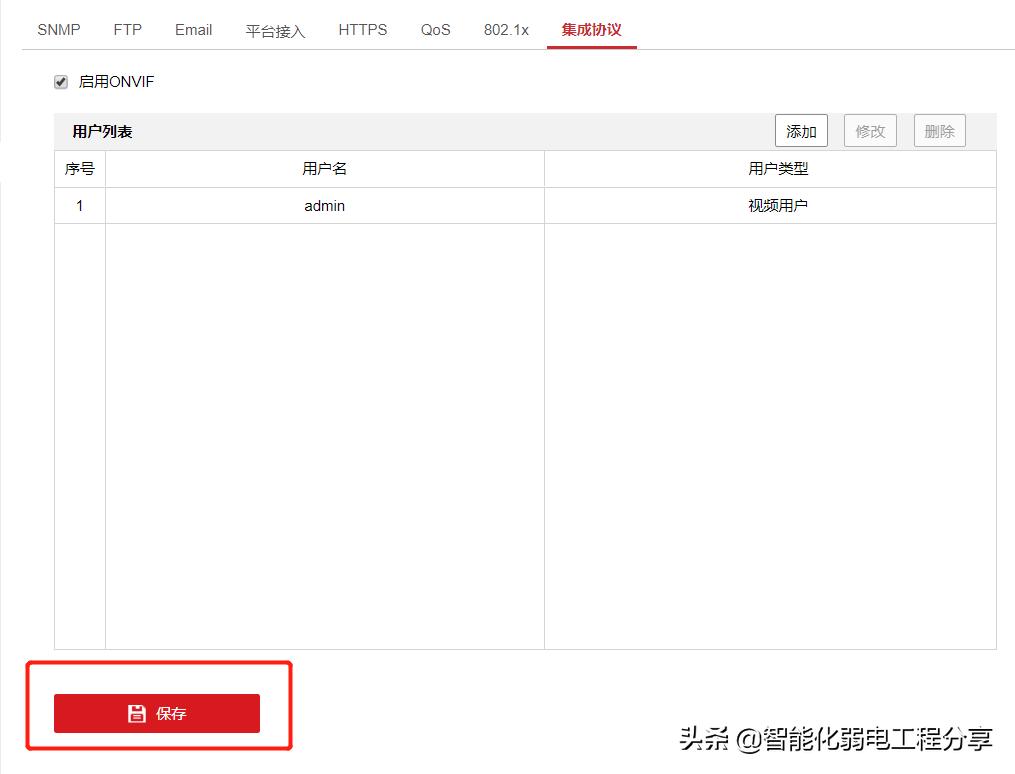Go to the Email tab
The width and height of the screenshot is (1015, 774).
pyautogui.click(x=193, y=30)
